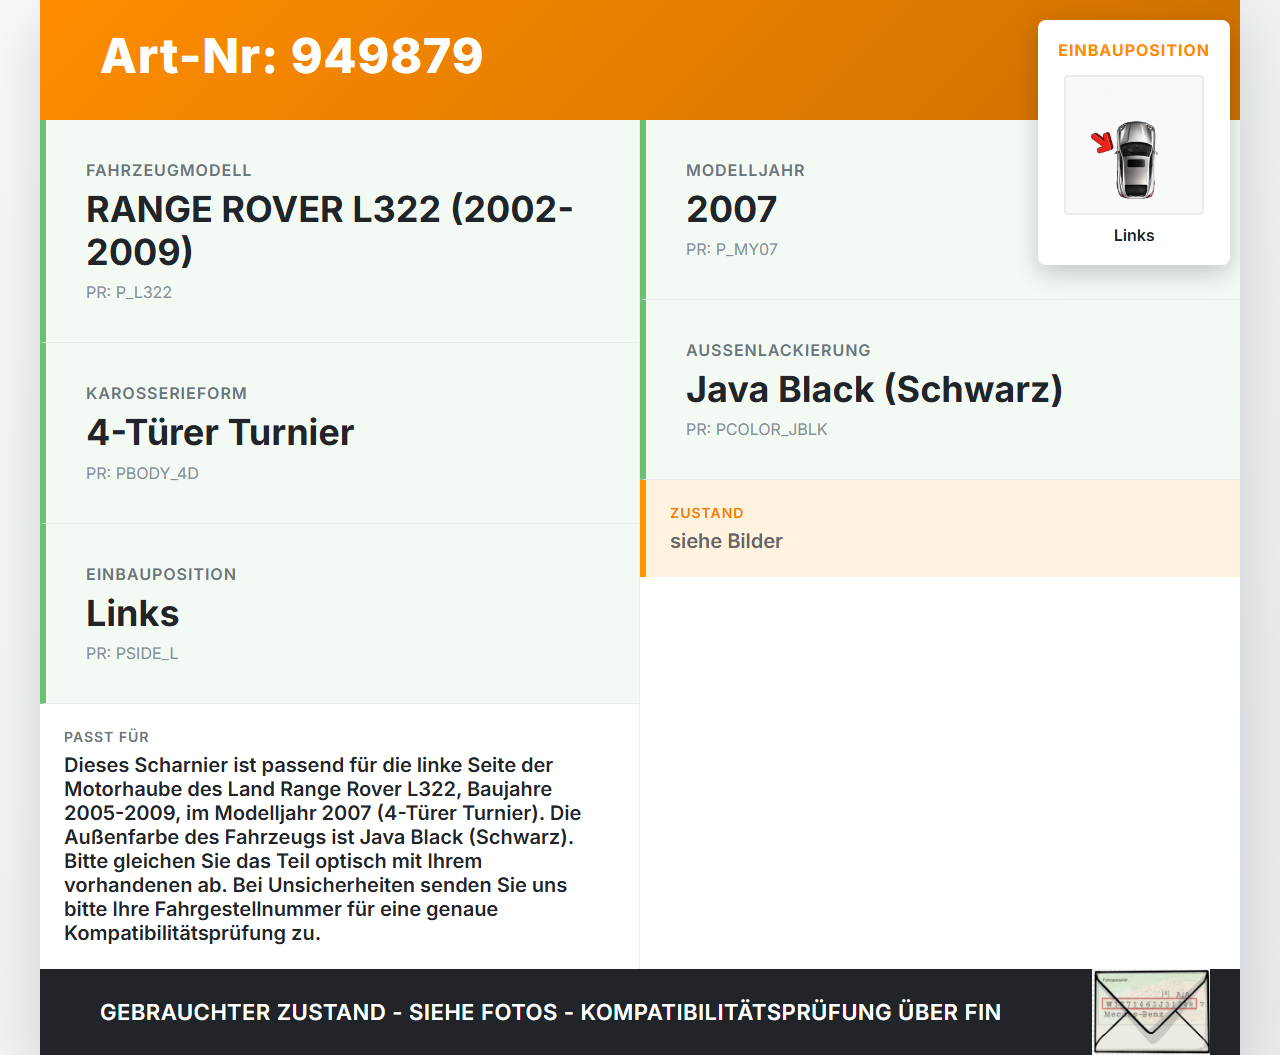
Task: Click the 'AUSSENLACKIERUNG' label
Action: pos(778,350)
